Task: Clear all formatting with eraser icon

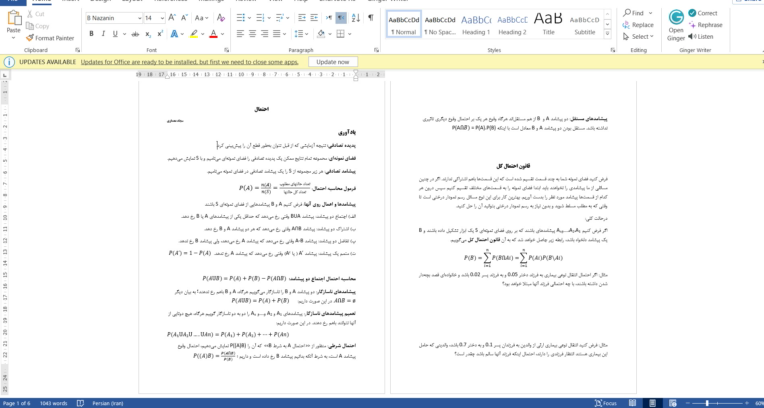Action: (x=221, y=18)
